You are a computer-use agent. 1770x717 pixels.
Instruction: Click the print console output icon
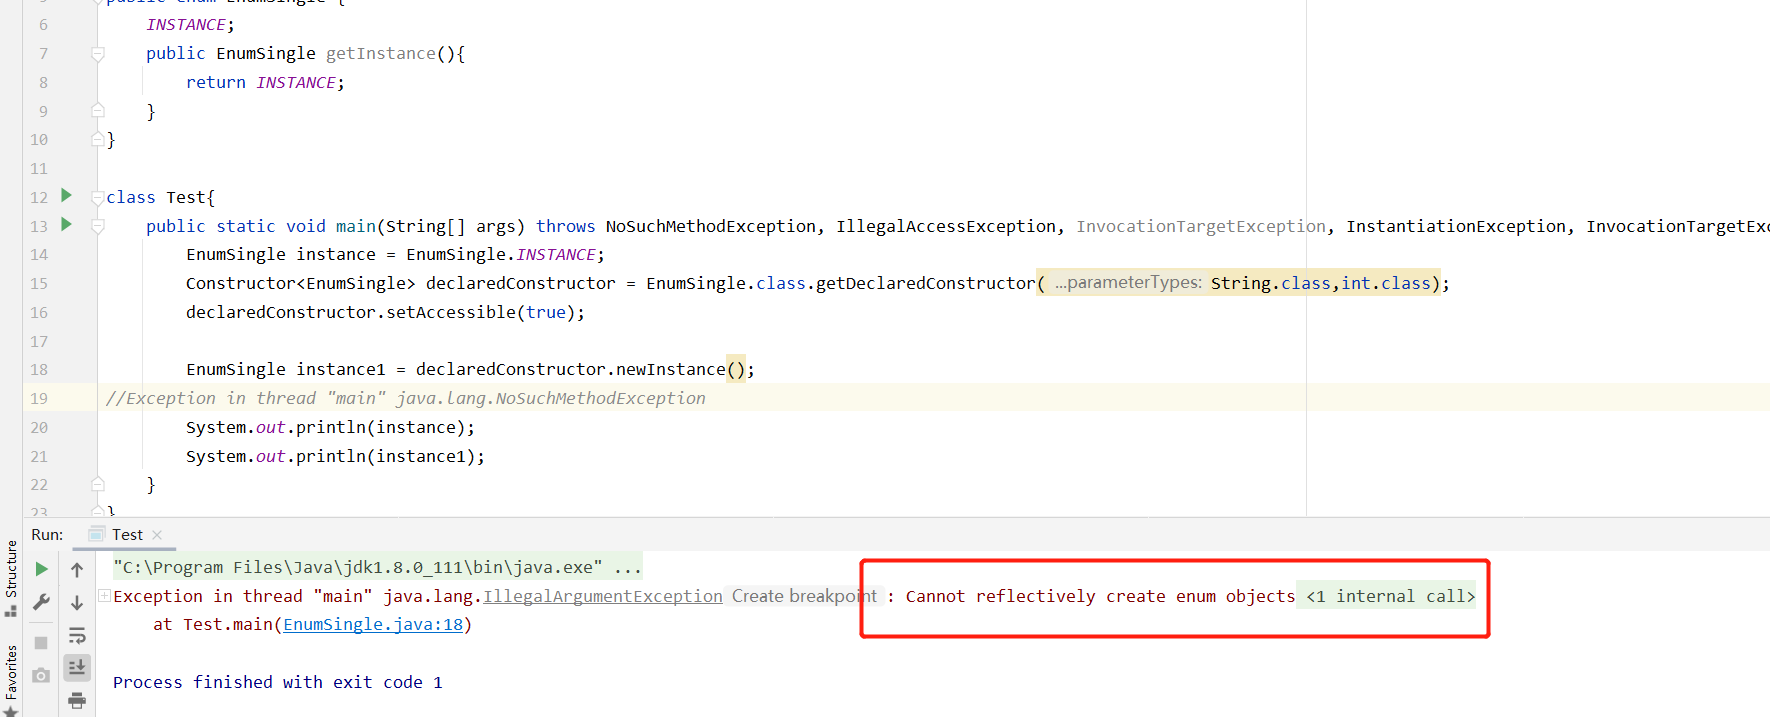pyautogui.click(x=77, y=700)
